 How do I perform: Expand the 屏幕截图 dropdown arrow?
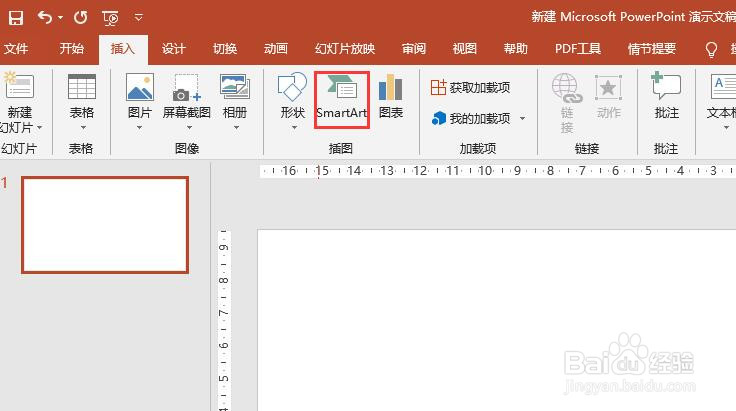189,128
